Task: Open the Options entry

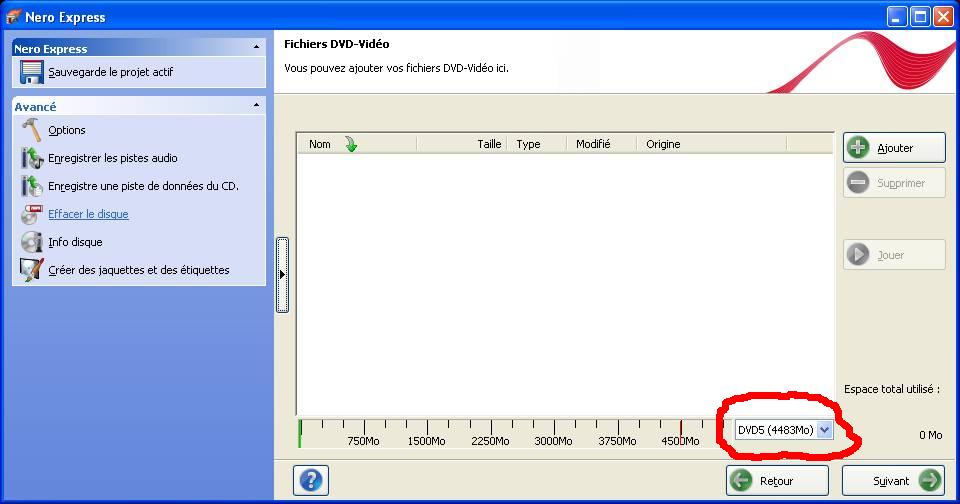Action: 67,130
